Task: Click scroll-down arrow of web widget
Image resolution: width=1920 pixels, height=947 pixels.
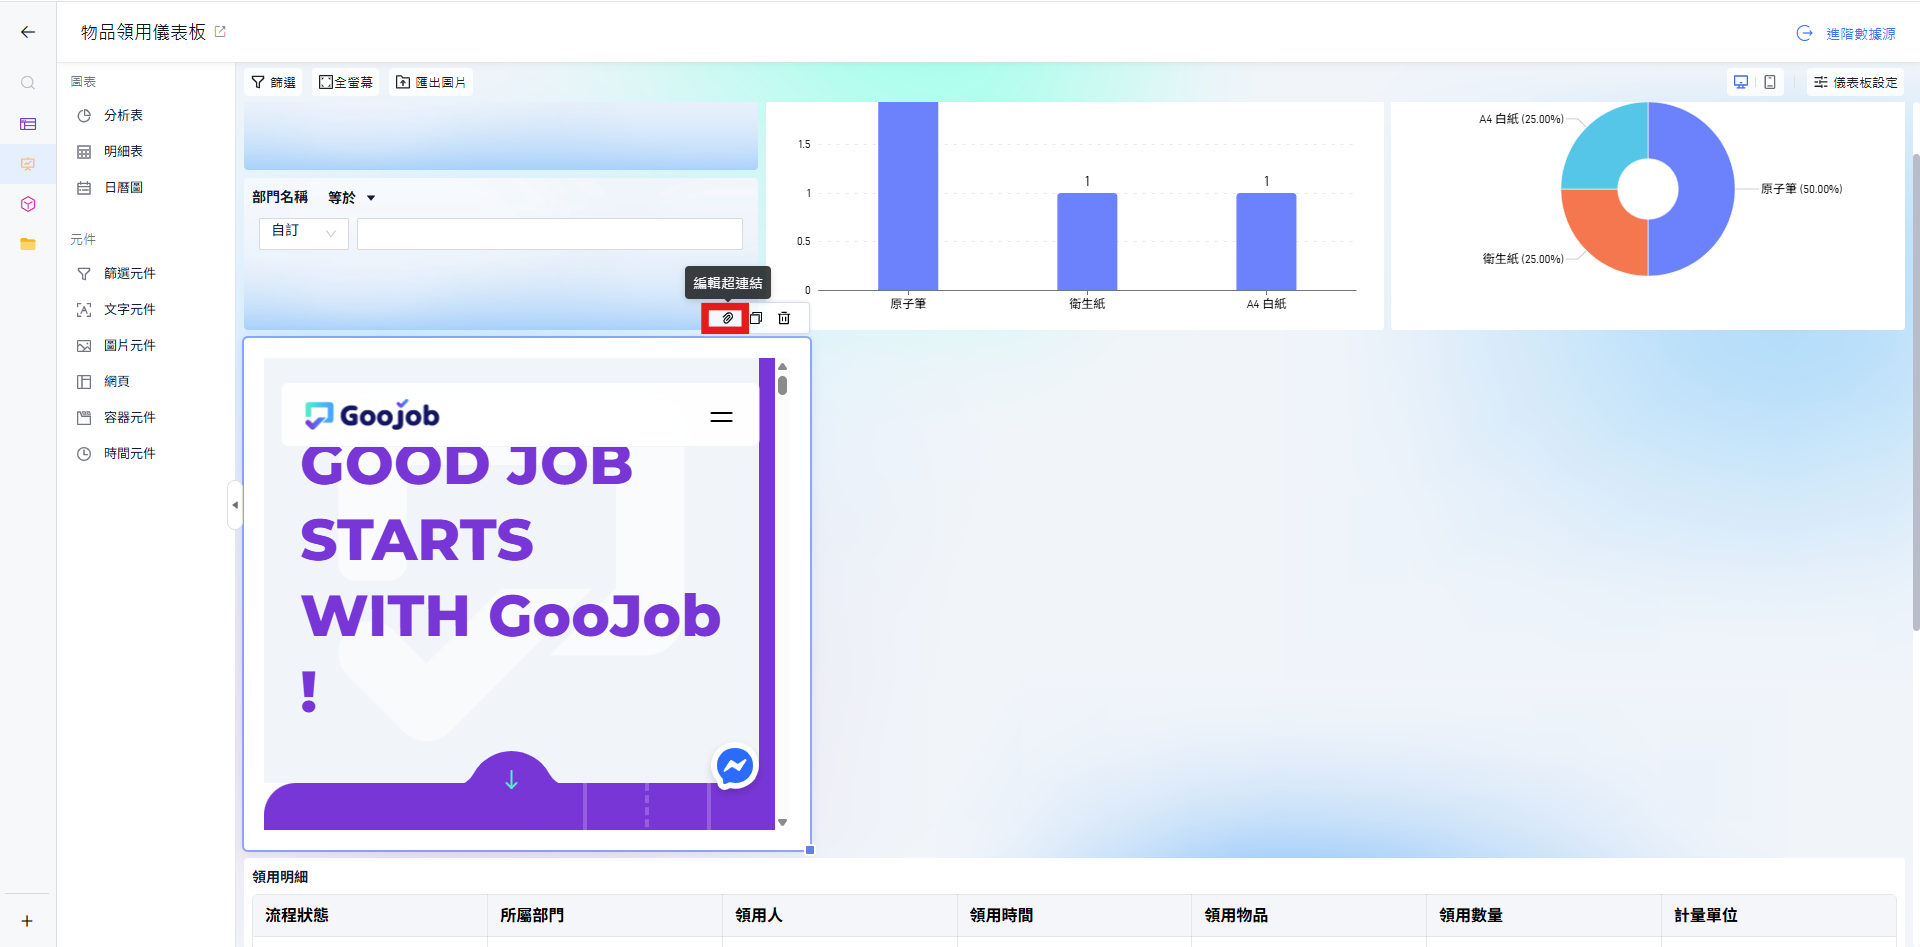Action: [782, 822]
